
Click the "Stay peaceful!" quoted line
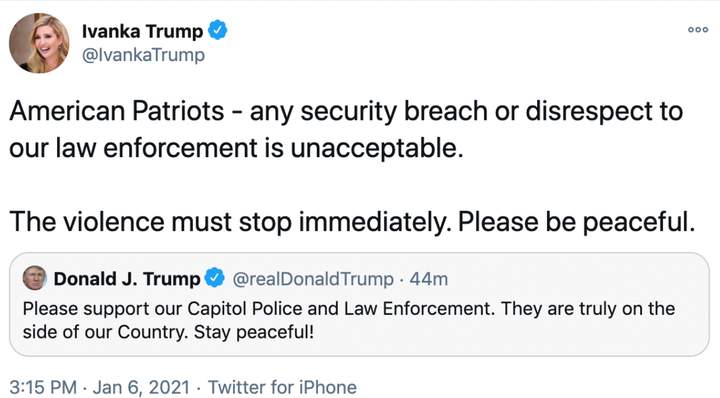coord(254,331)
